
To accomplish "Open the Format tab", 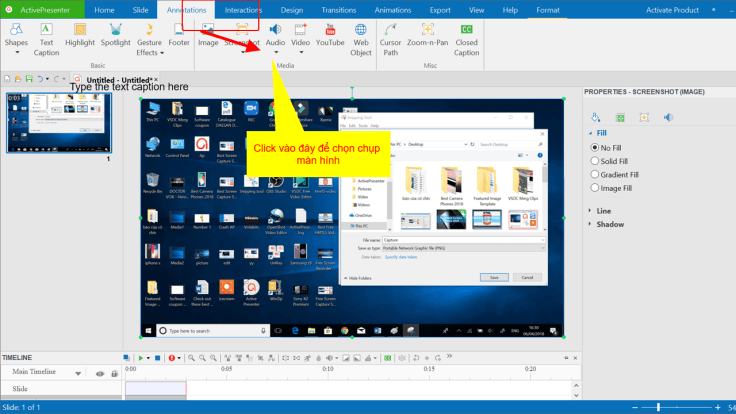I will tap(548, 10).
